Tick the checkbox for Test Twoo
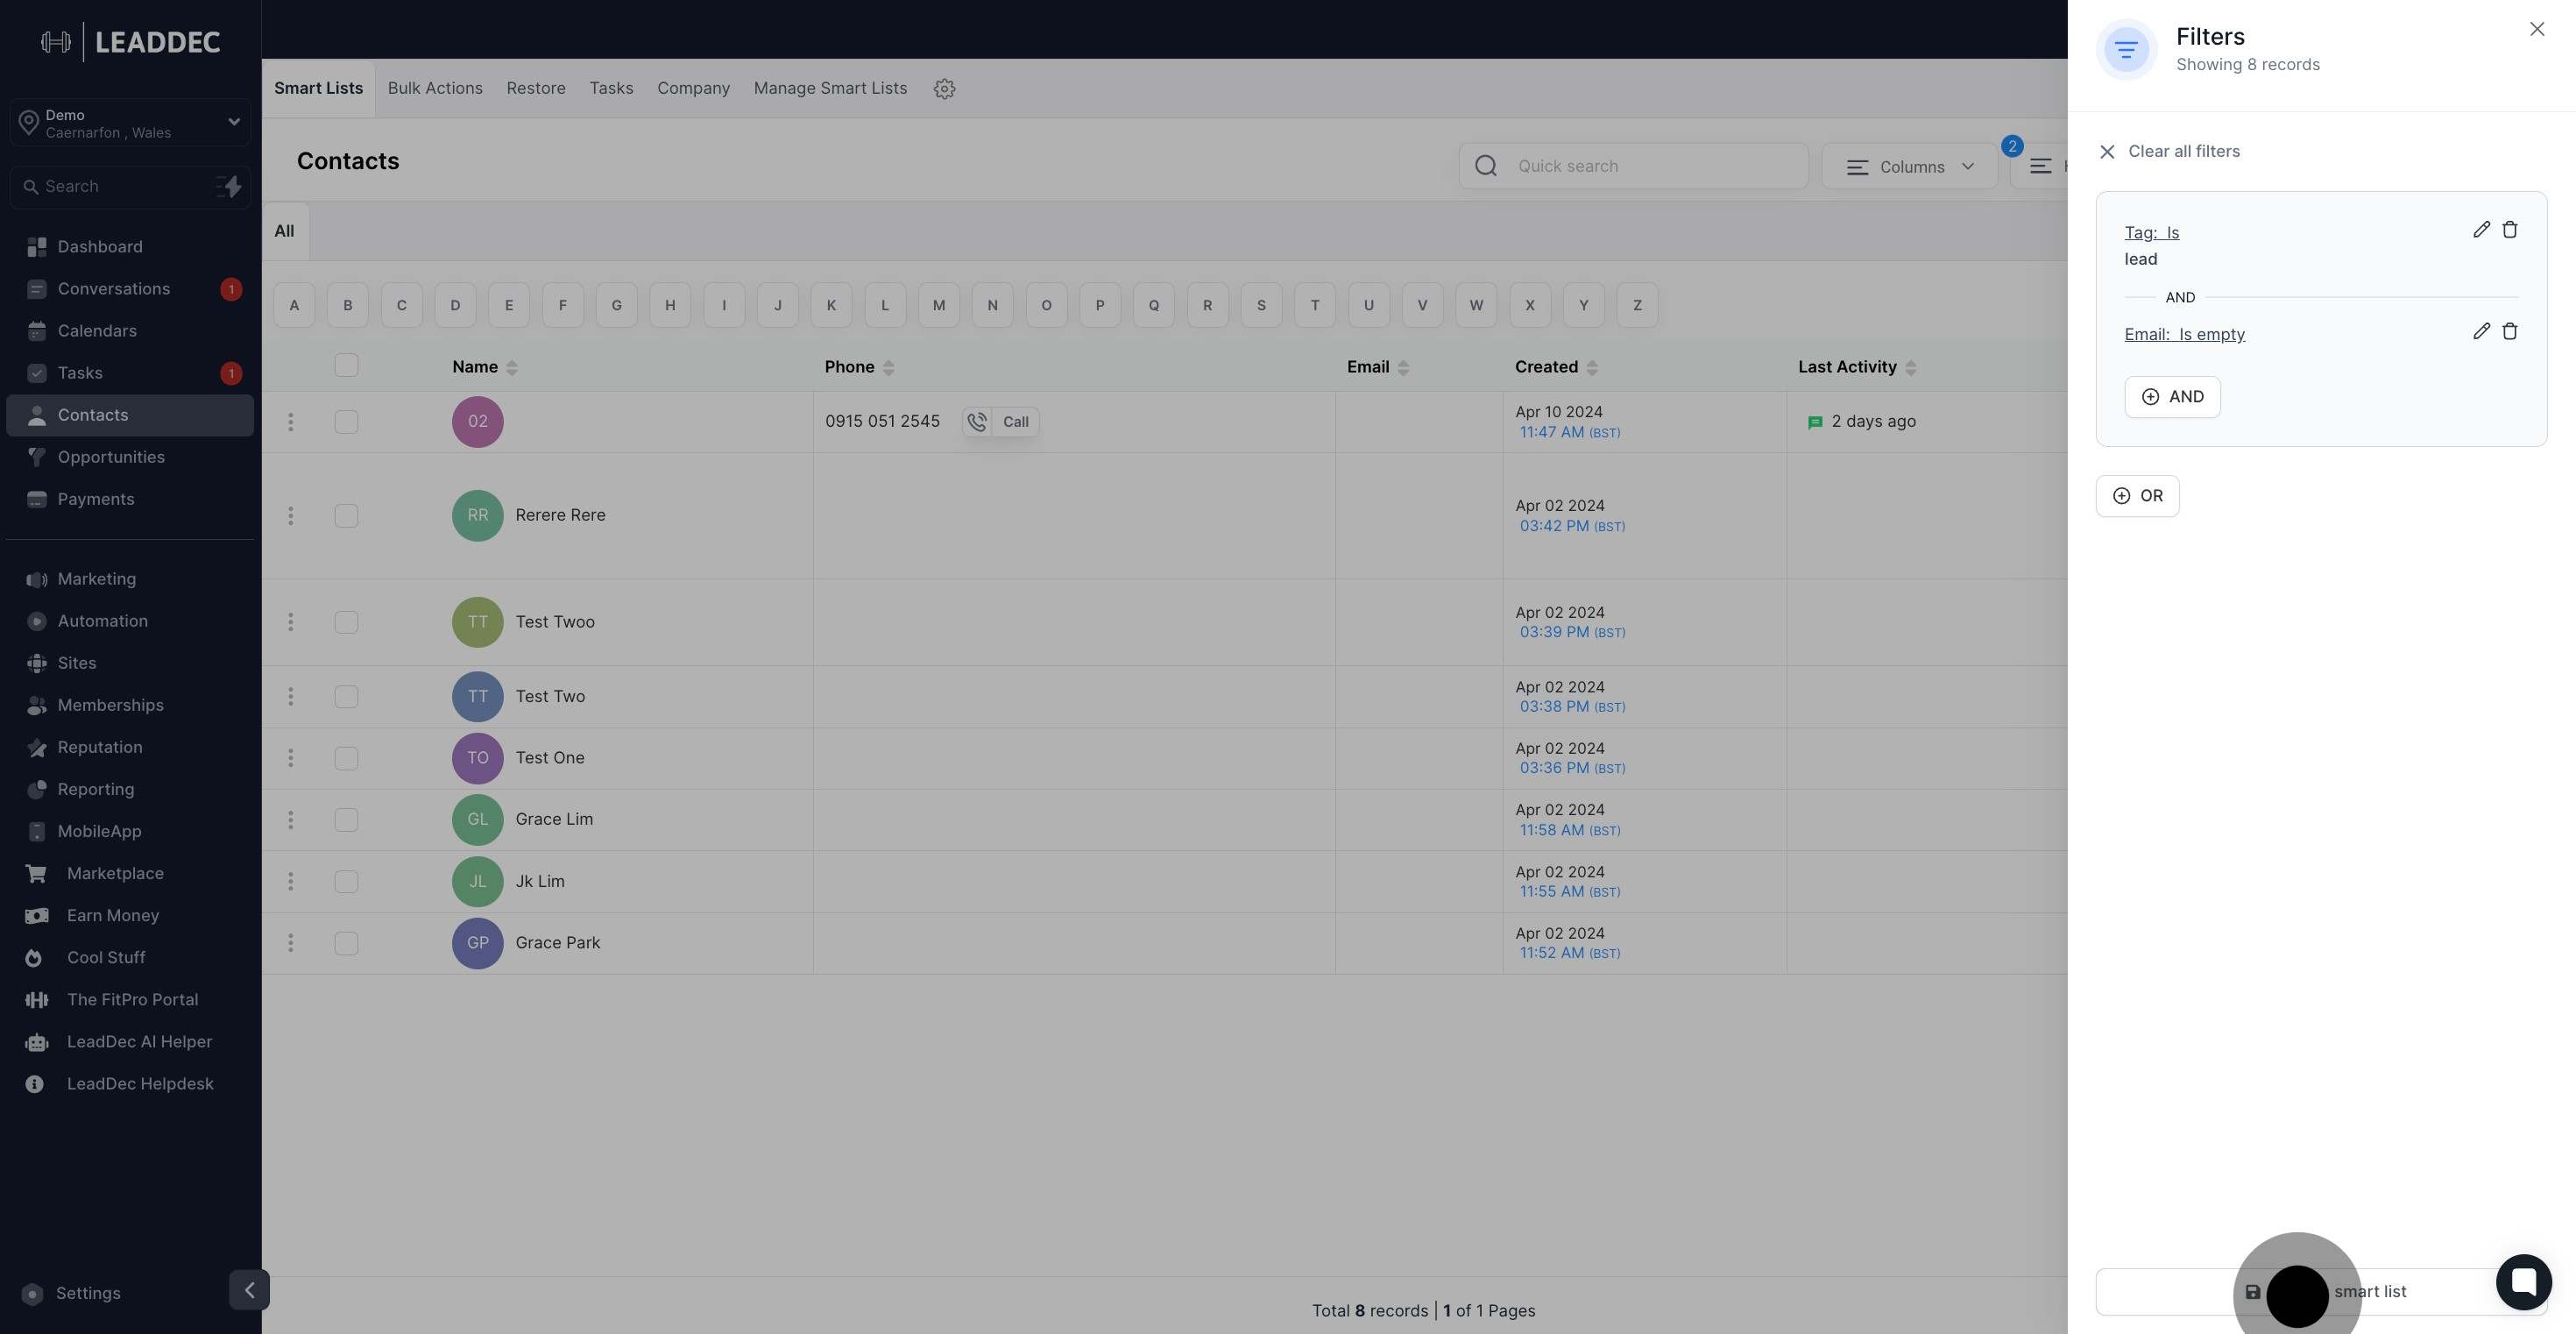This screenshot has width=2576, height=1334. (x=346, y=622)
